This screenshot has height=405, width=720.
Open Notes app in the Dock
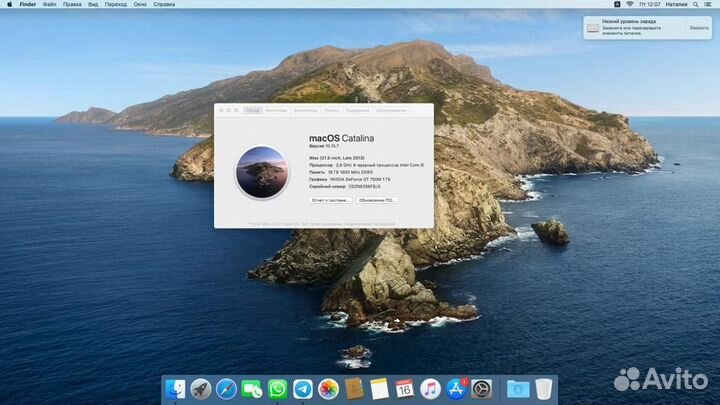coord(379,389)
